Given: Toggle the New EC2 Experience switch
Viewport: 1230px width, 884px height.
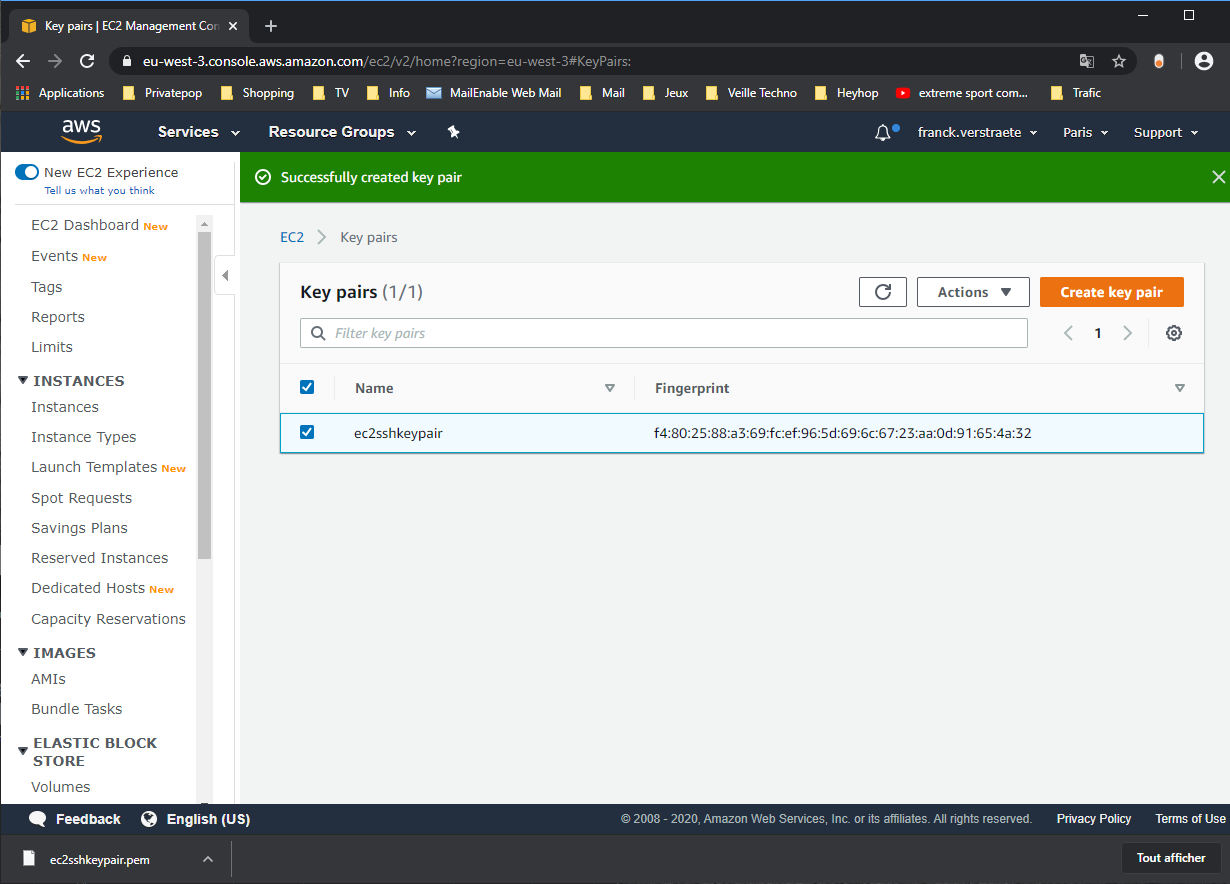Looking at the screenshot, I should point(27,172).
